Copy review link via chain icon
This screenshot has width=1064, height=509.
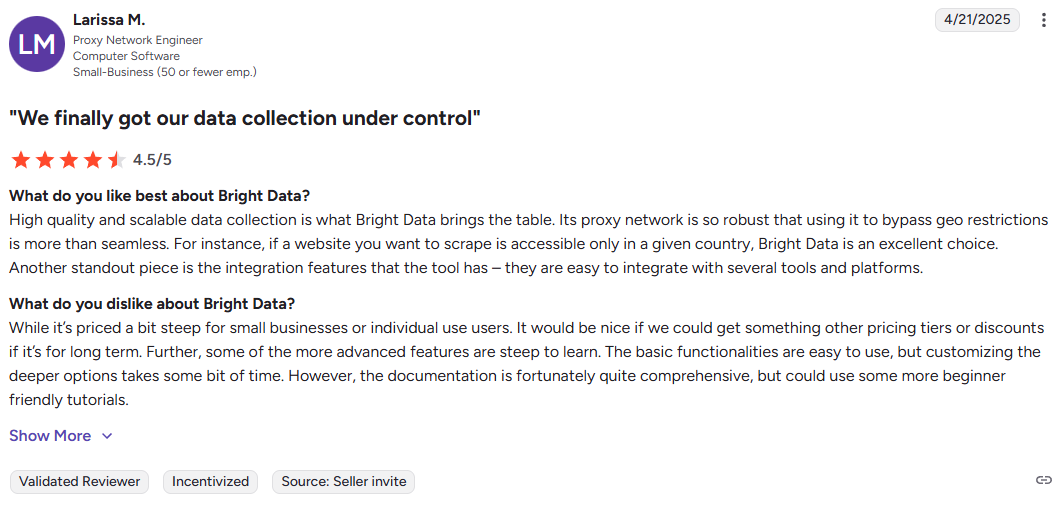(1043, 481)
